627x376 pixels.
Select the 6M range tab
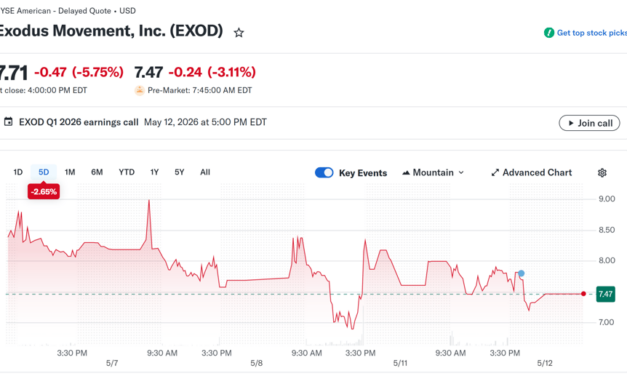coord(97,172)
